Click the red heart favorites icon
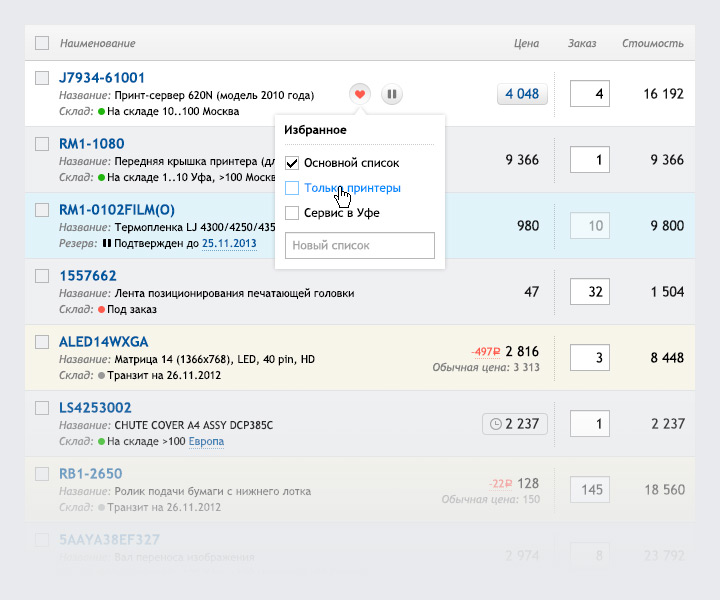 (361, 94)
